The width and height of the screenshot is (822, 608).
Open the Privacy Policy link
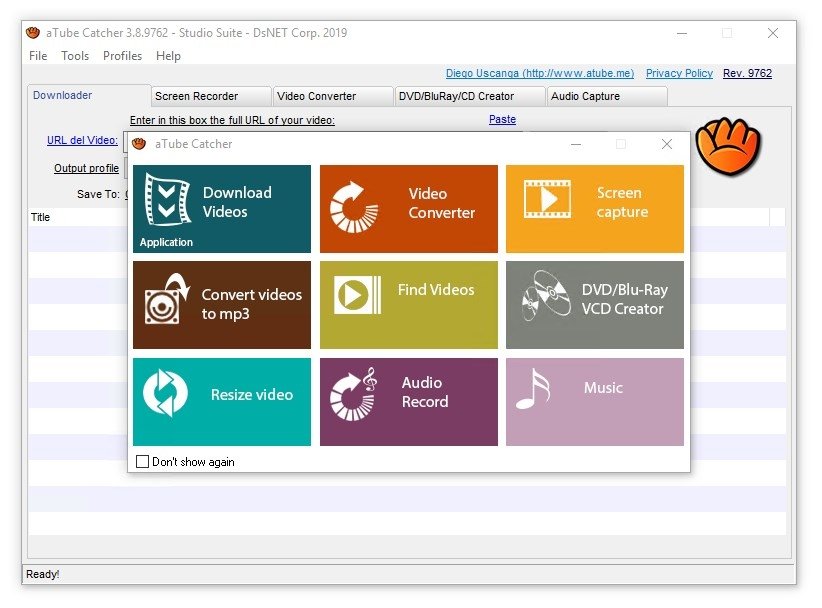[x=679, y=73]
